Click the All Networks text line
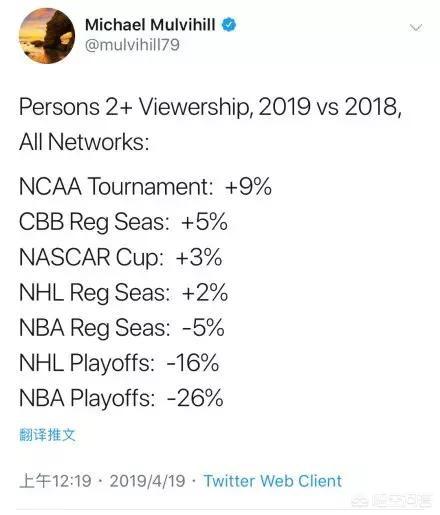 84,142
